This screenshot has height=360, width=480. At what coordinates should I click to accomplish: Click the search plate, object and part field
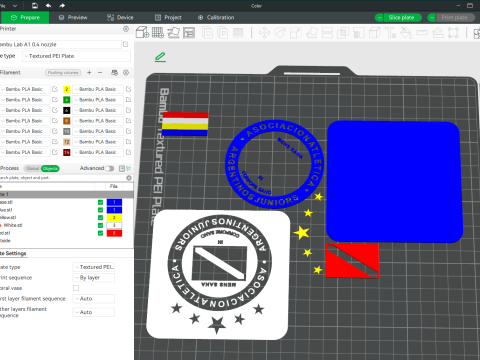click(62, 178)
